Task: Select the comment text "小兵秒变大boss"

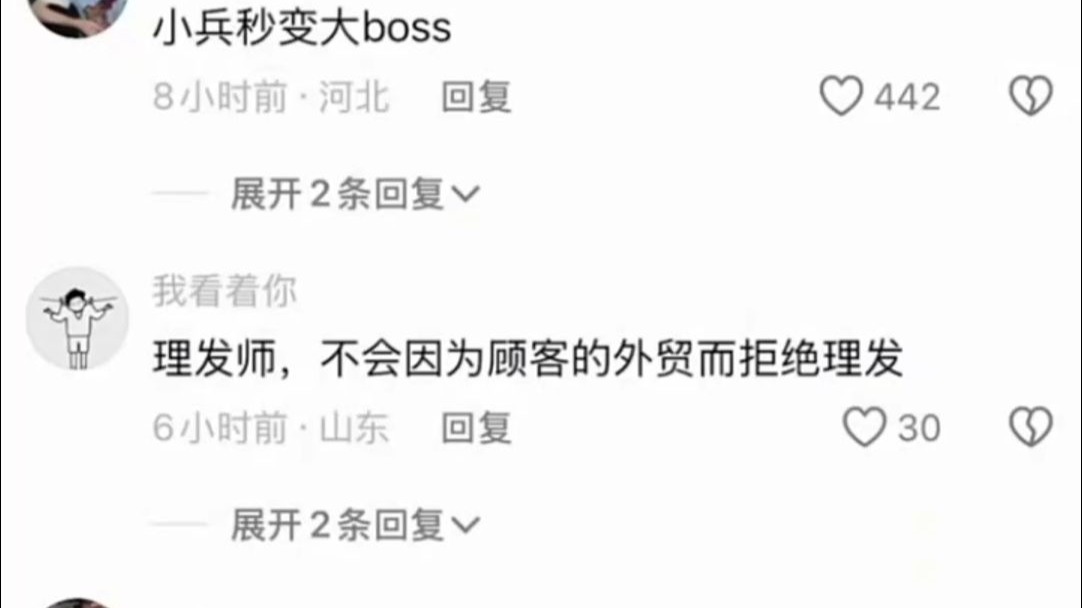Action: [x=302, y=28]
